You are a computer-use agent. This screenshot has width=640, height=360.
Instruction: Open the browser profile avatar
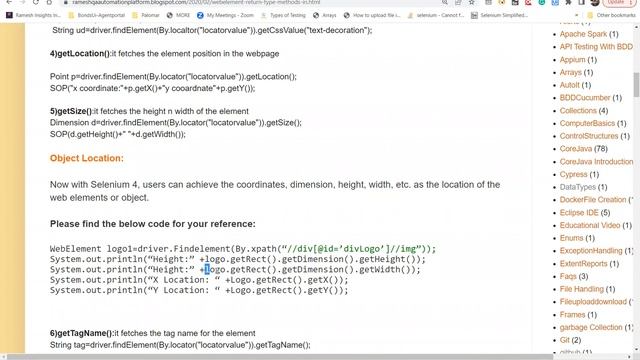coord(595,2)
